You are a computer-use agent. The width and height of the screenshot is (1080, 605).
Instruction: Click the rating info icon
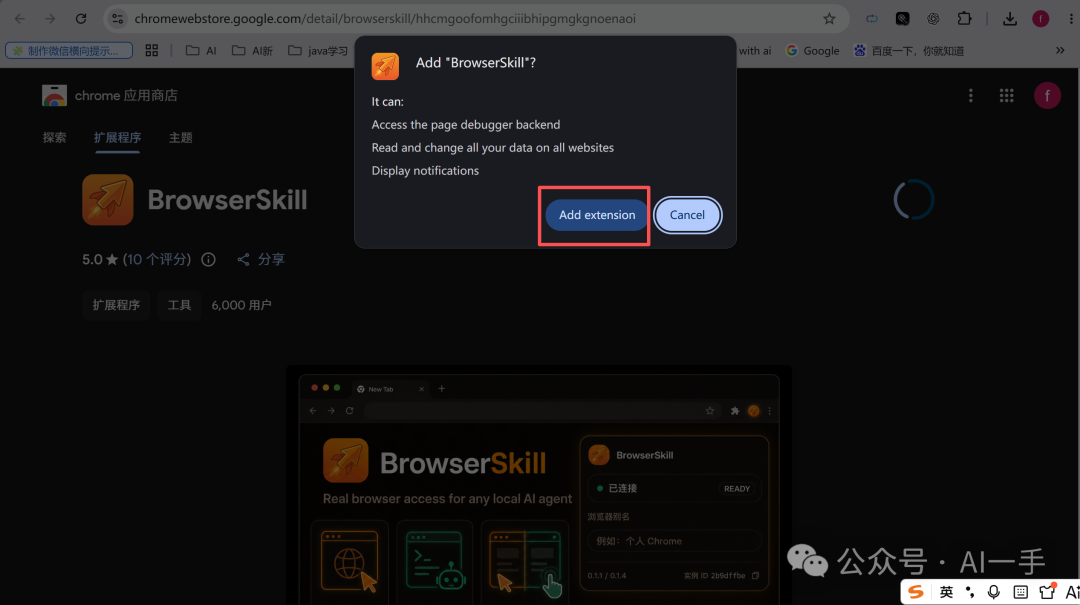pos(208,259)
